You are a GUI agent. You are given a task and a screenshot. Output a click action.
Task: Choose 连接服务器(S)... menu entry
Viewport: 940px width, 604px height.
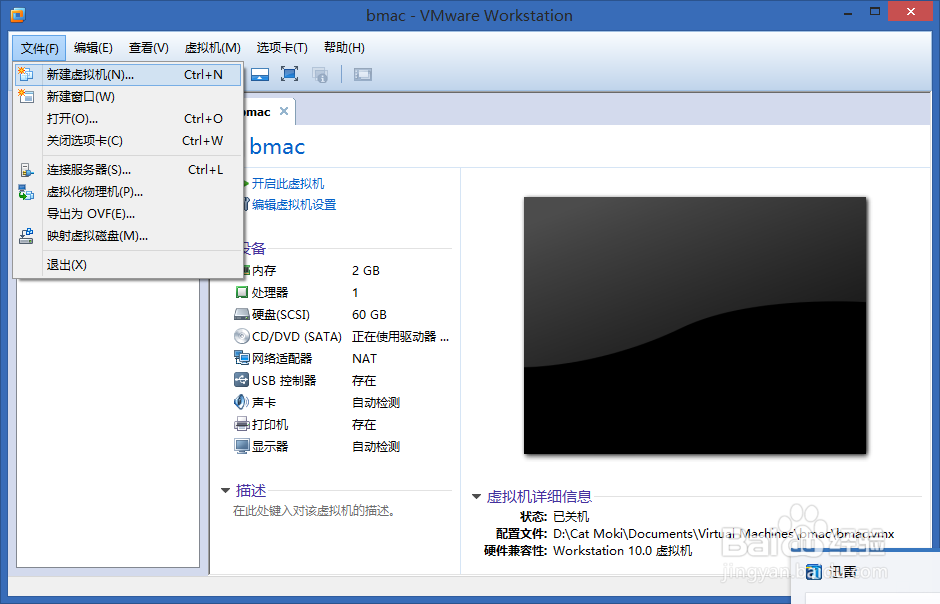128,170
